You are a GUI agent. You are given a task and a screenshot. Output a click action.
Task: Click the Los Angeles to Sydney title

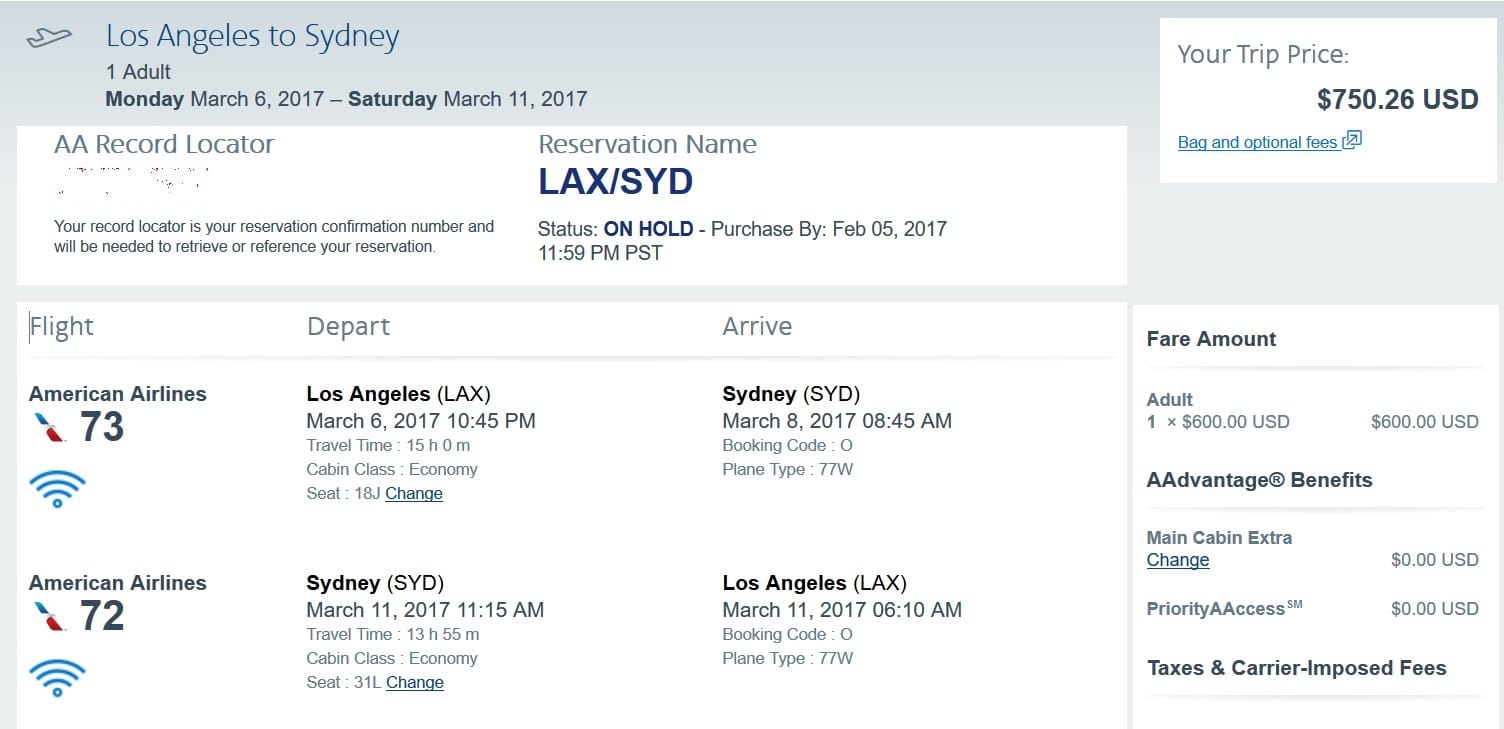[253, 37]
